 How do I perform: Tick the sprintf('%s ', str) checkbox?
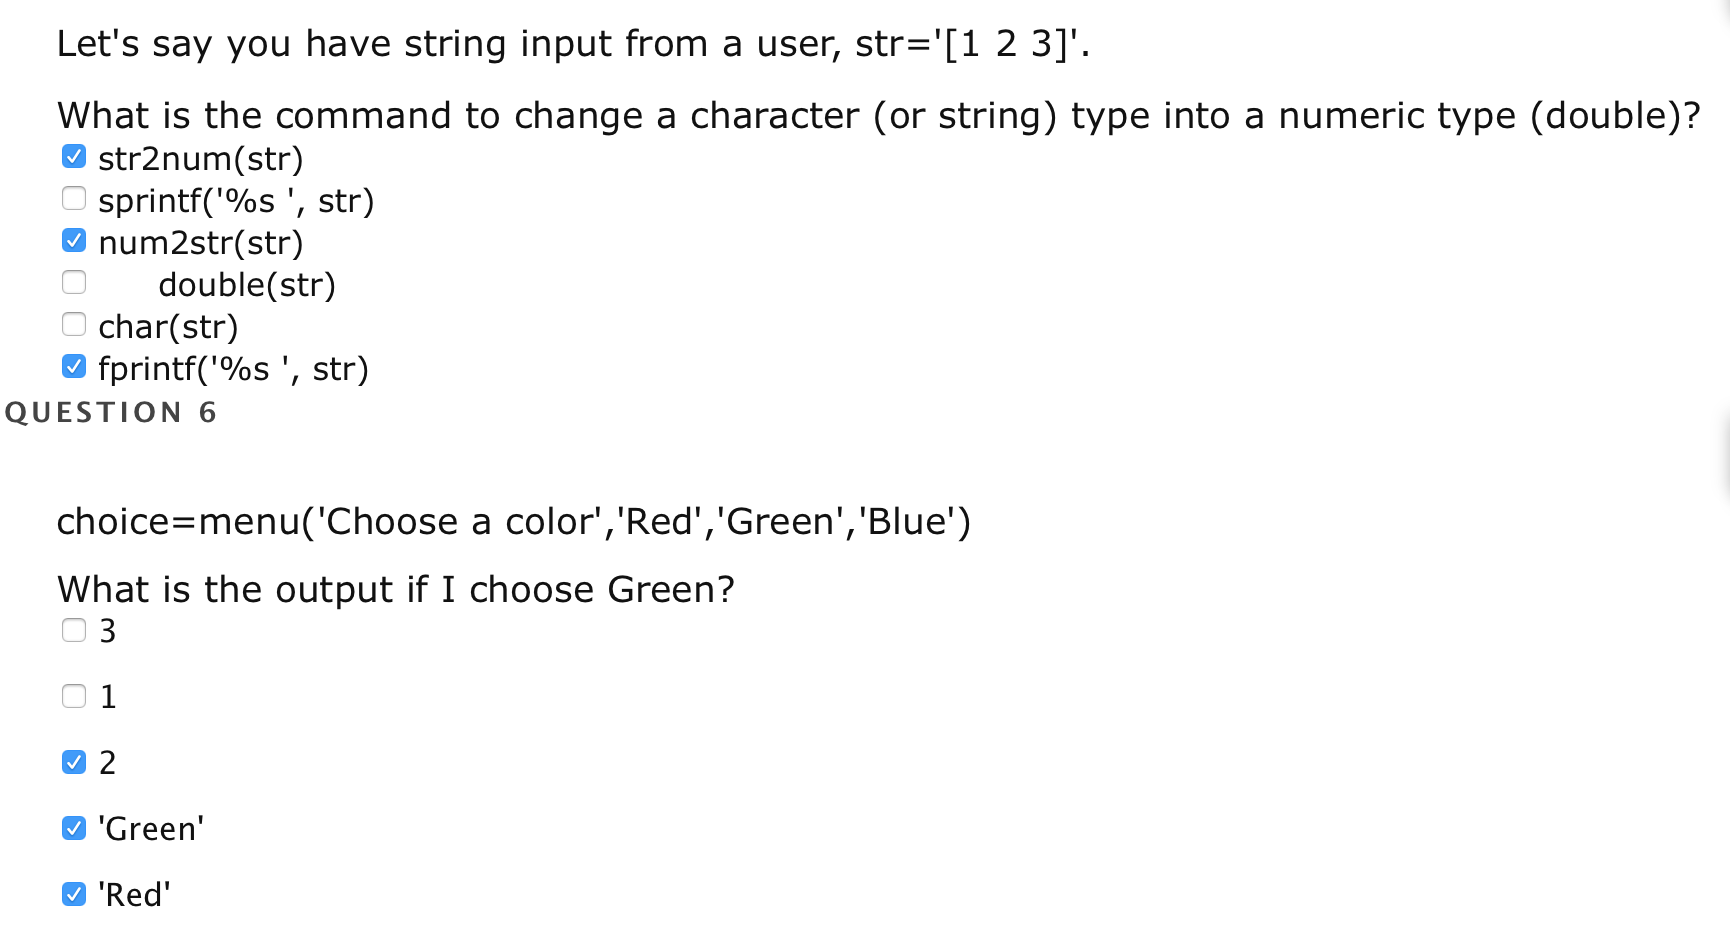point(74,199)
